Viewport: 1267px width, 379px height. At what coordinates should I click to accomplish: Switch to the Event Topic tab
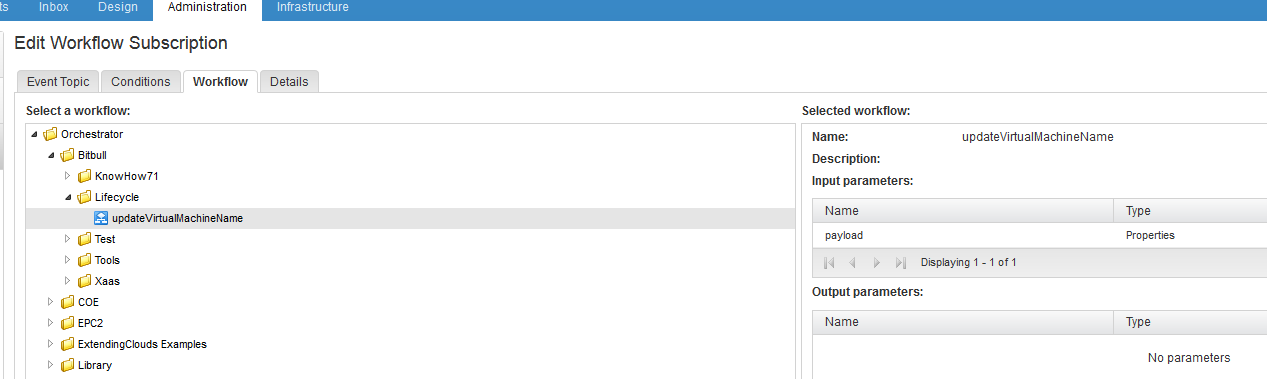pos(58,82)
